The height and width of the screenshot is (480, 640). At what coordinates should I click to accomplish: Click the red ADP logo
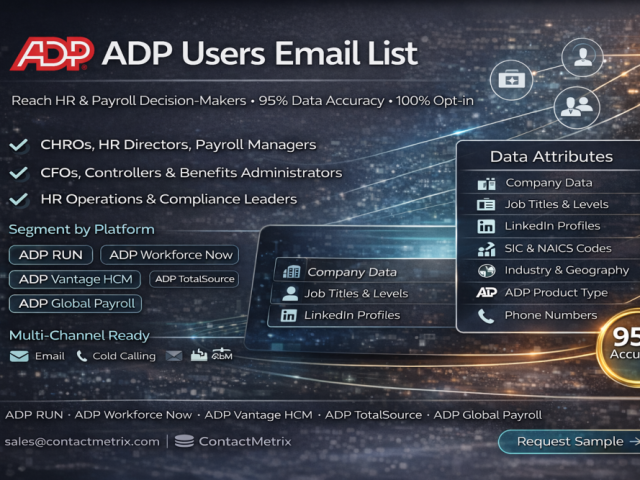tap(52, 53)
